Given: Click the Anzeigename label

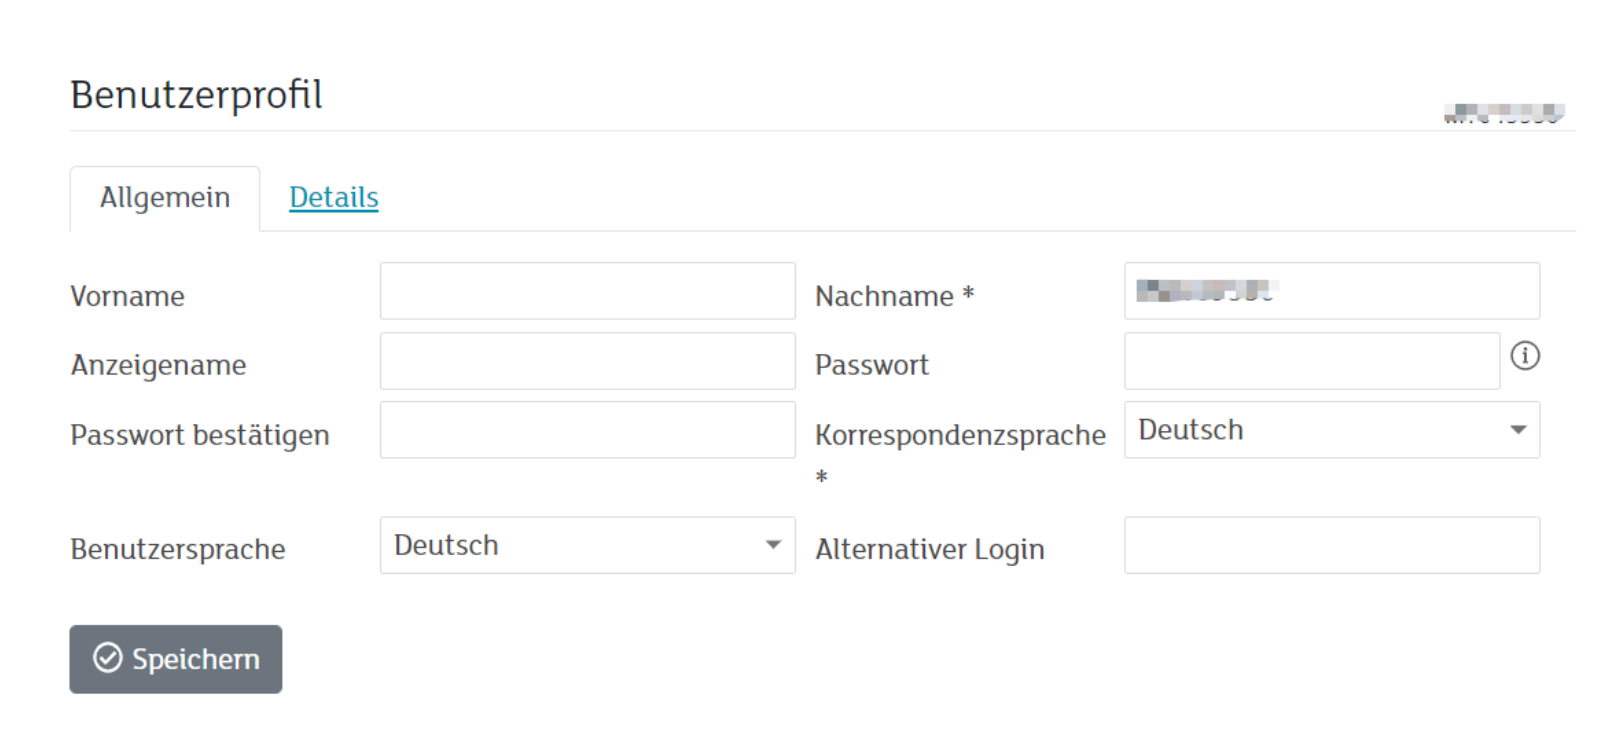Looking at the screenshot, I should [158, 365].
